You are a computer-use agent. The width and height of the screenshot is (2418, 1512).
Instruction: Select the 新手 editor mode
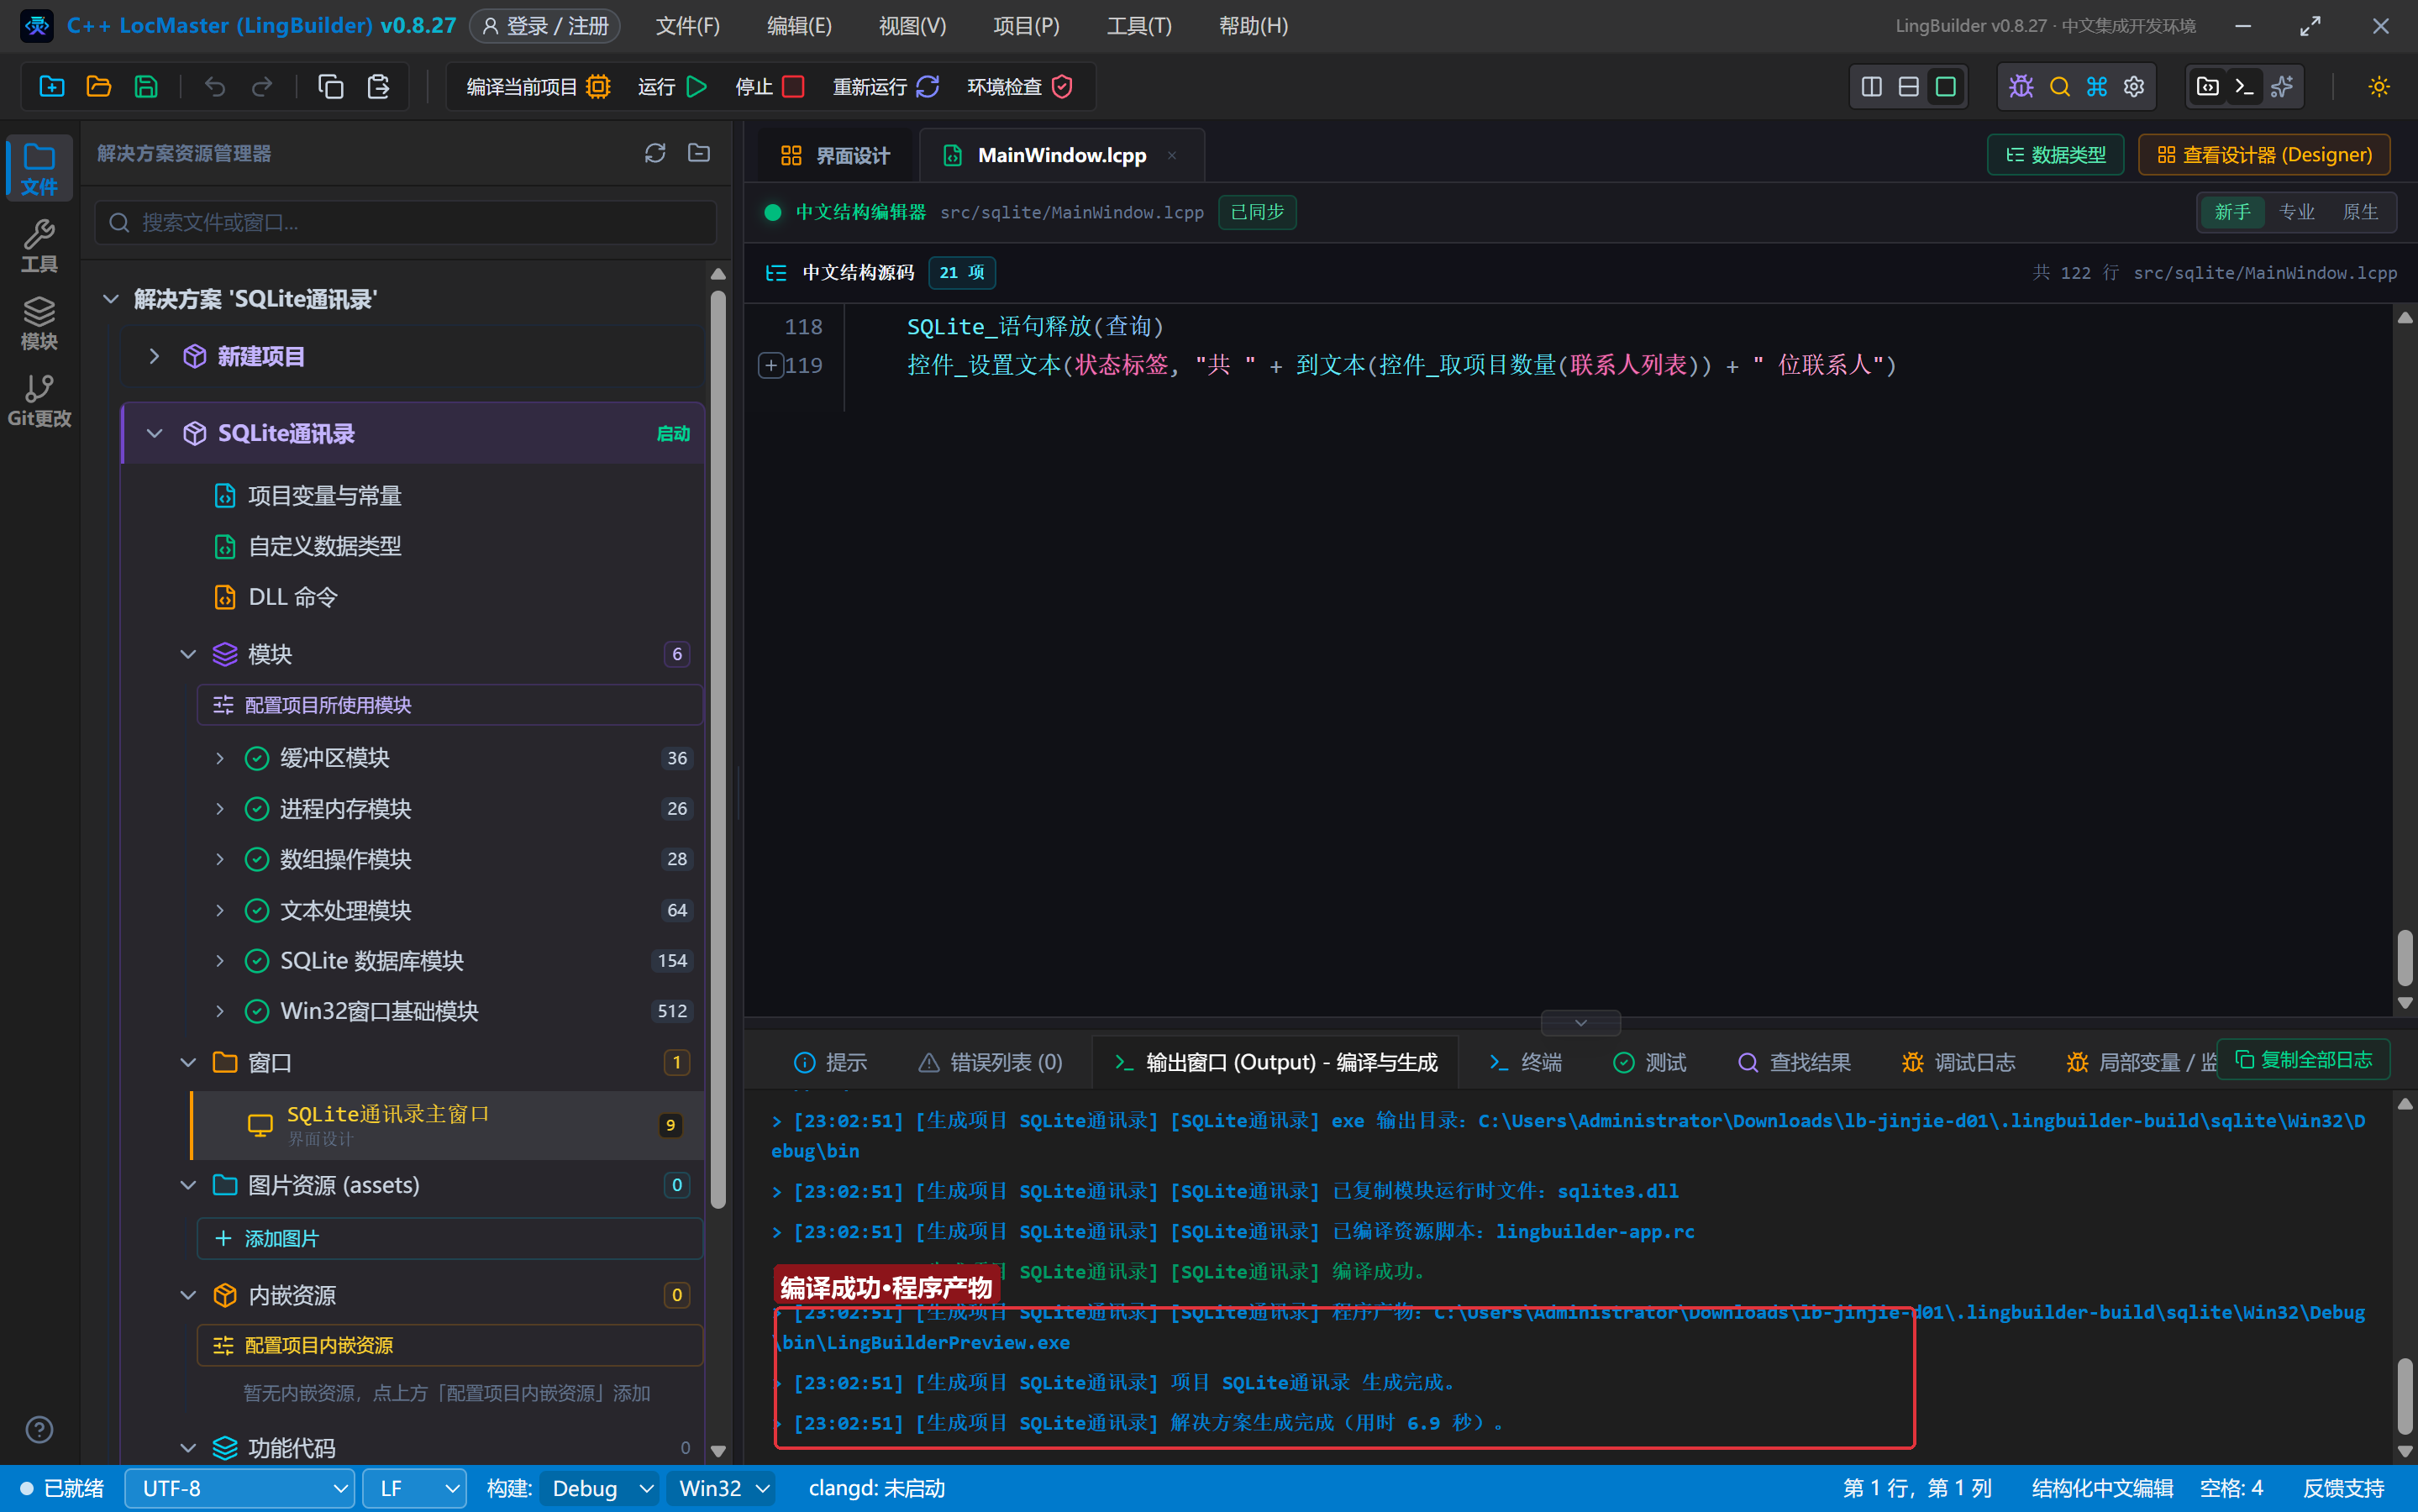[x=2232, y=212]
